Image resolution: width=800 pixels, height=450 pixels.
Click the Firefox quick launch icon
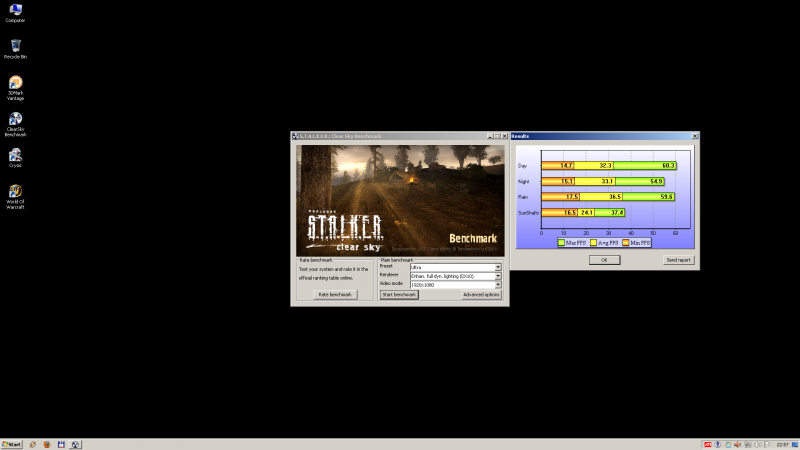[x=47, y=444]
